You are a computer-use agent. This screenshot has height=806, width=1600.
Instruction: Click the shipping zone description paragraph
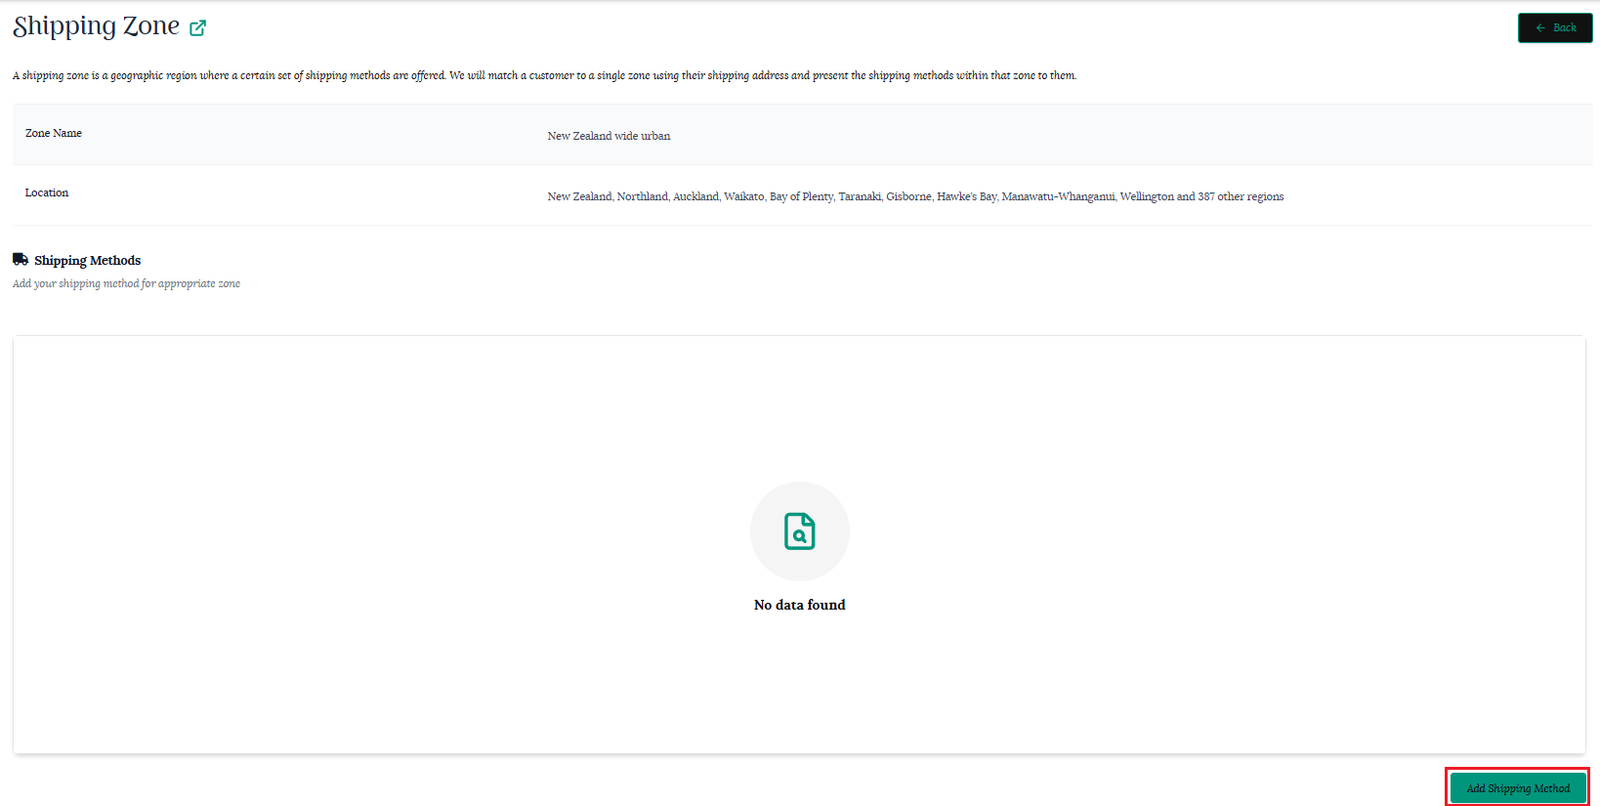(544, 76)
